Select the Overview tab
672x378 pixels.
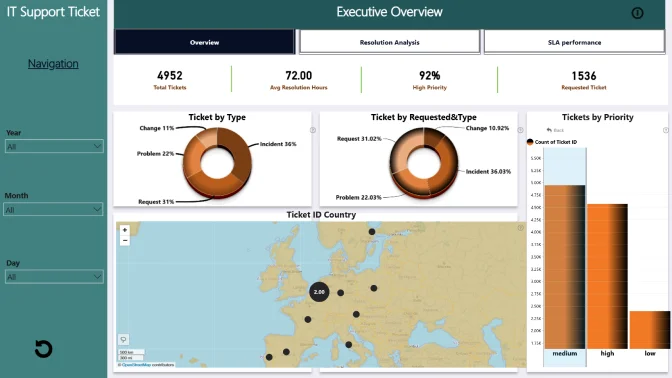pyautogui.click(x=204, y=42)
